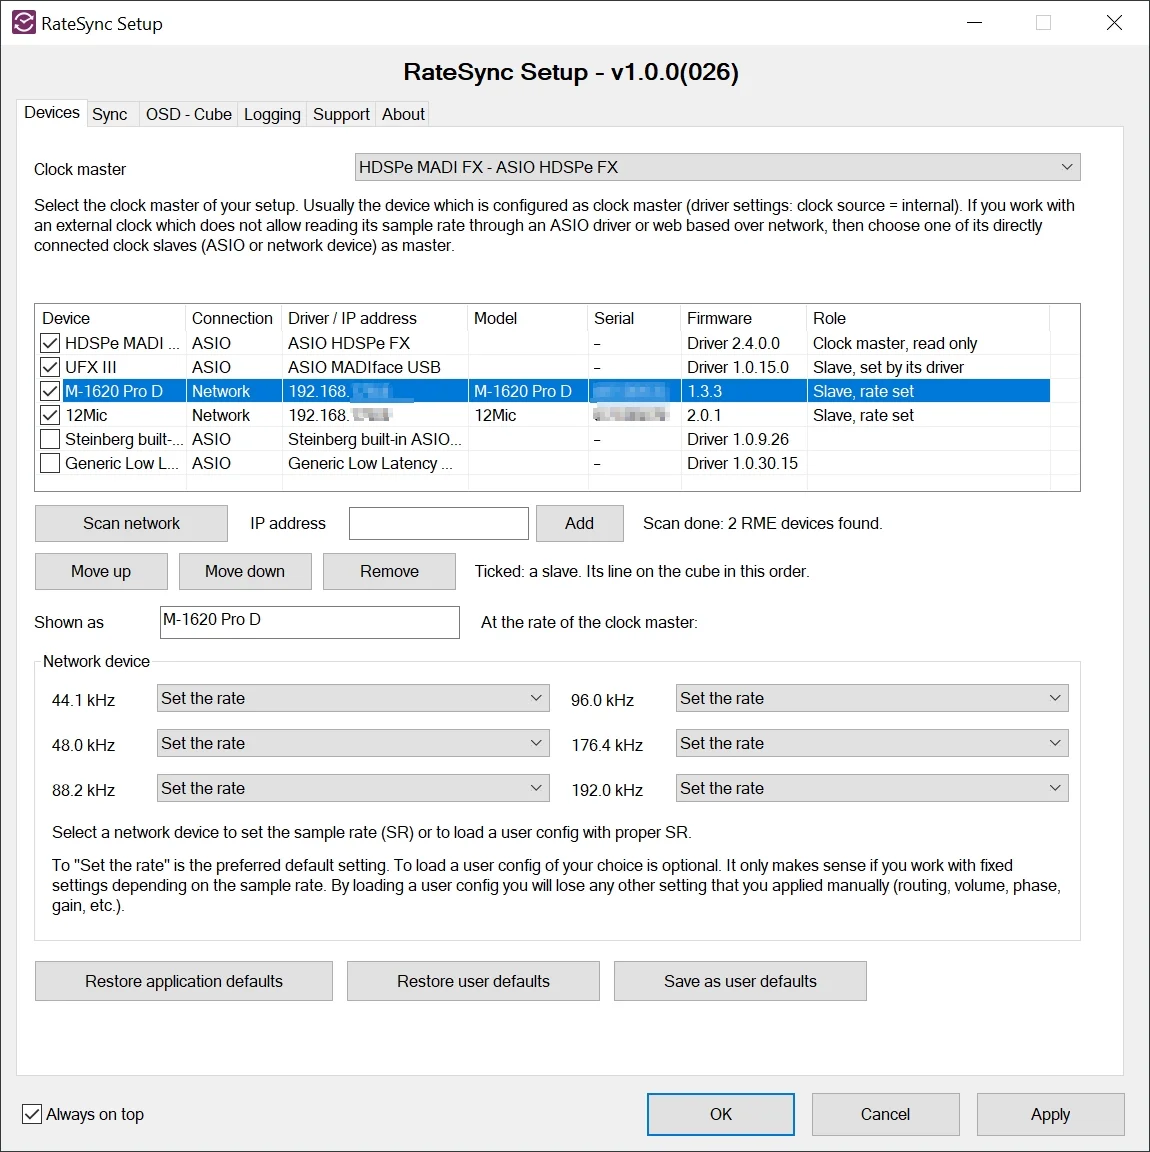1150x1152 pixels.
Task: Open the 192.0 kHz rate dropdown
Action: [872, 788]
